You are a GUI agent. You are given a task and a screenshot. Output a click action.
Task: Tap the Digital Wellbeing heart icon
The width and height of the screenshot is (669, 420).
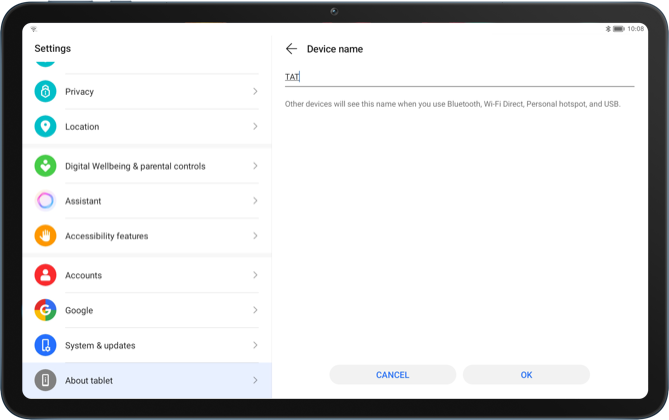[x=45, y=166]
